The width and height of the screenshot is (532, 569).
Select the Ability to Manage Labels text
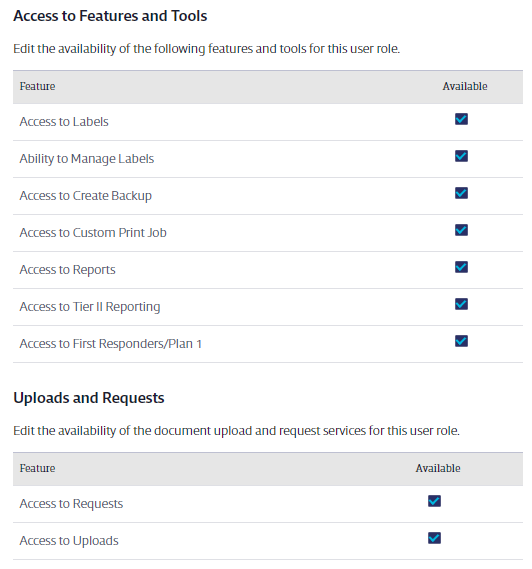point(87,159)
